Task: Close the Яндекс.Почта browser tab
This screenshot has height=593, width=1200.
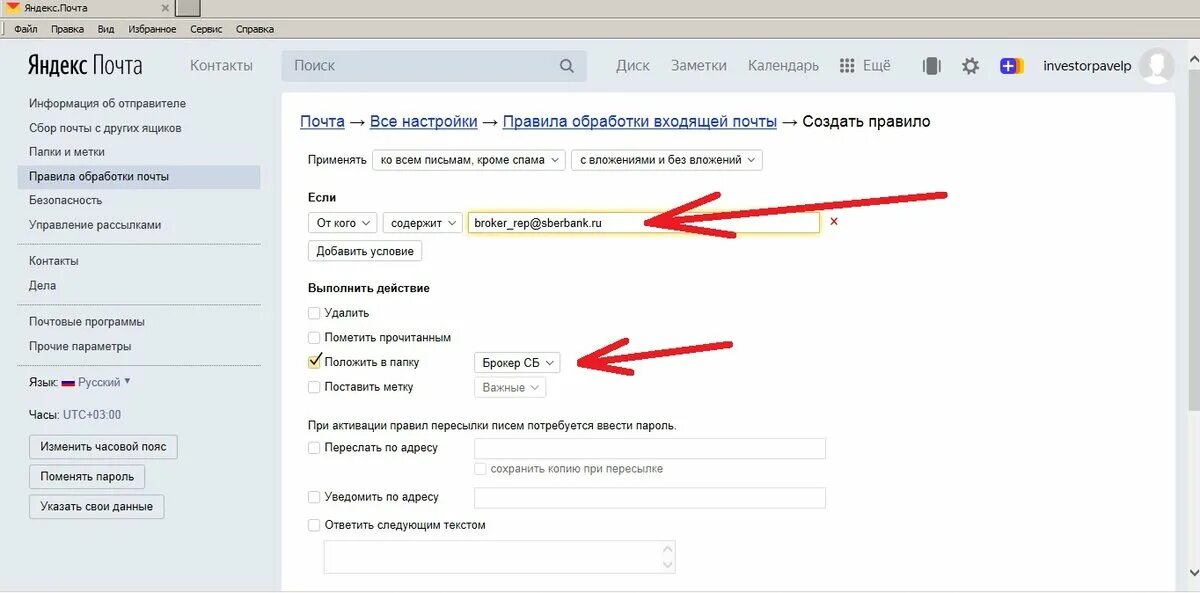Action: (x=165, y=8)
